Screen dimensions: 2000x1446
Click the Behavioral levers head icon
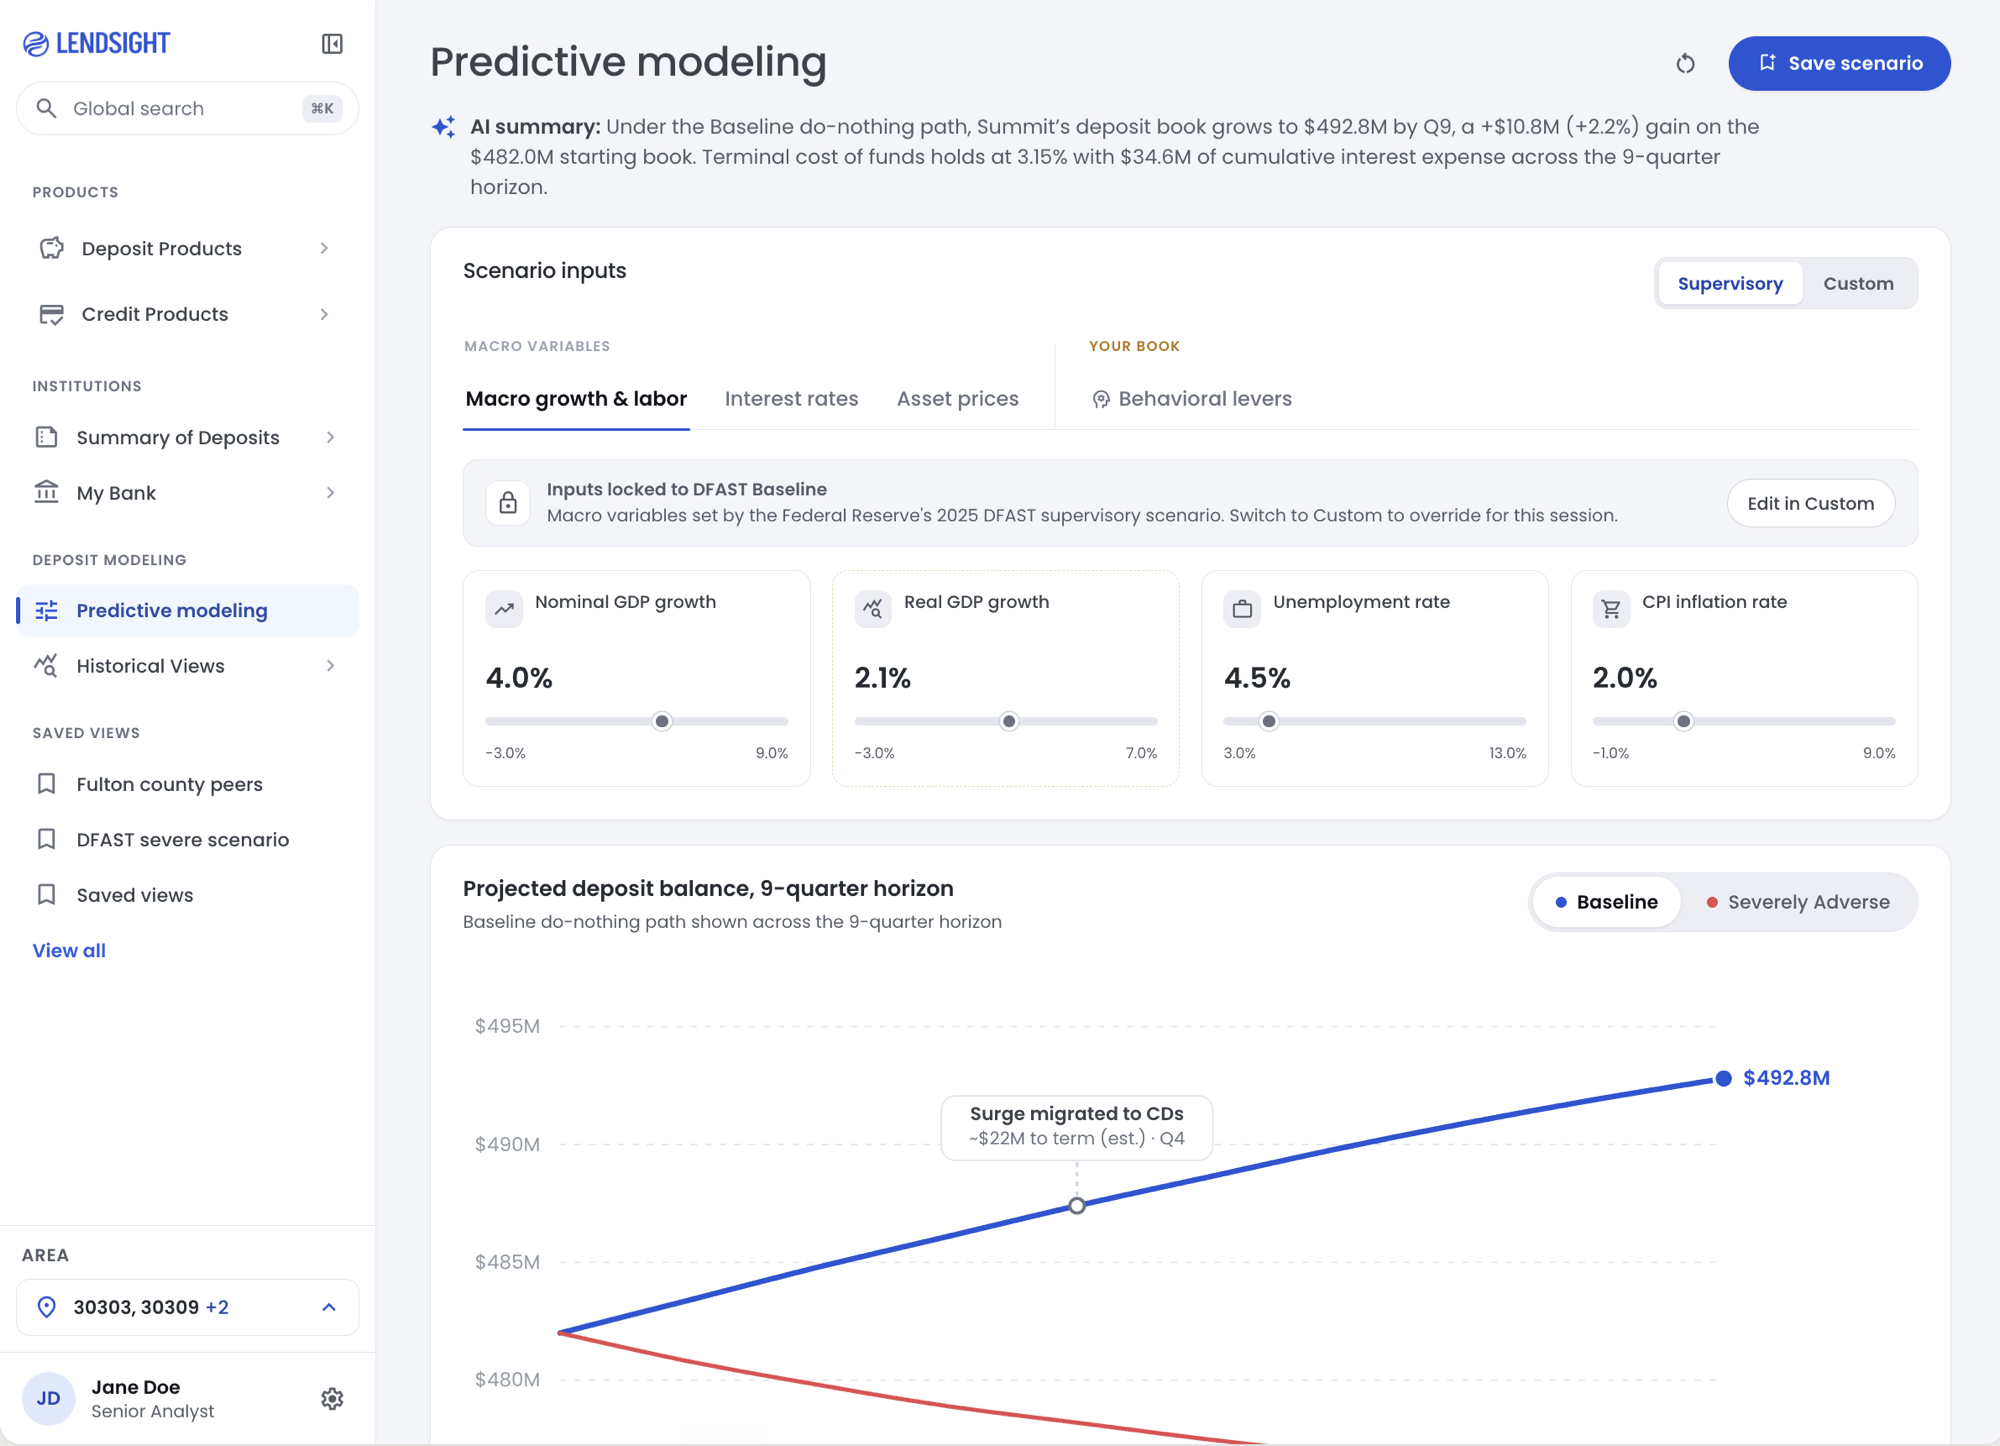(x=1101, y=399)
